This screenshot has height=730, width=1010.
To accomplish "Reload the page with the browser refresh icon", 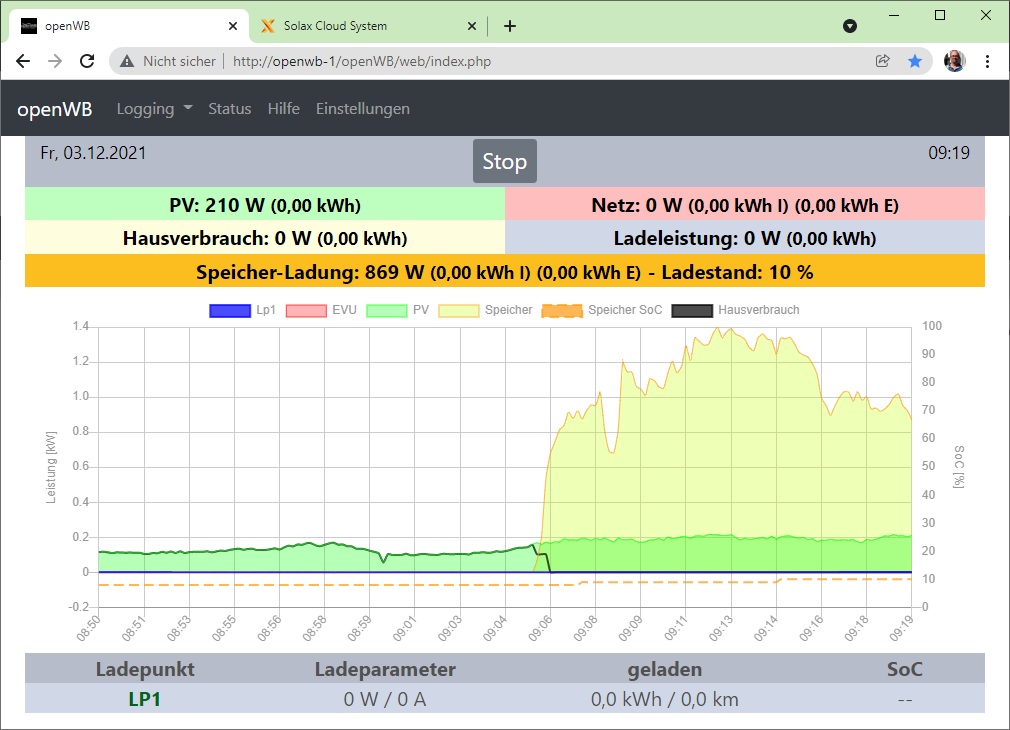I will (x=87, y=61).
